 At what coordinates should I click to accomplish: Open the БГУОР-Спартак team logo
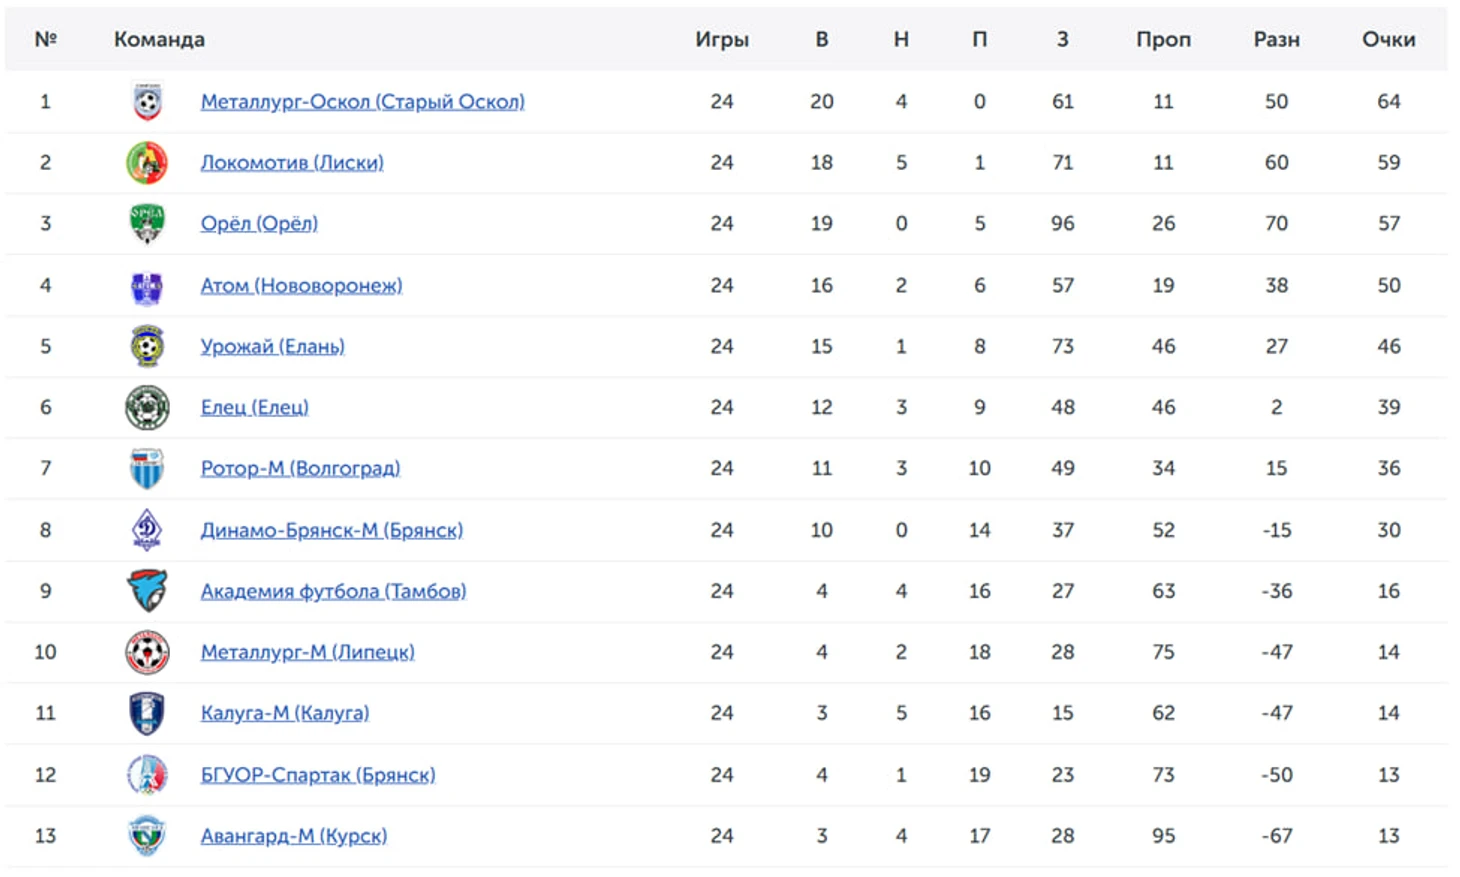coord(147,775)
